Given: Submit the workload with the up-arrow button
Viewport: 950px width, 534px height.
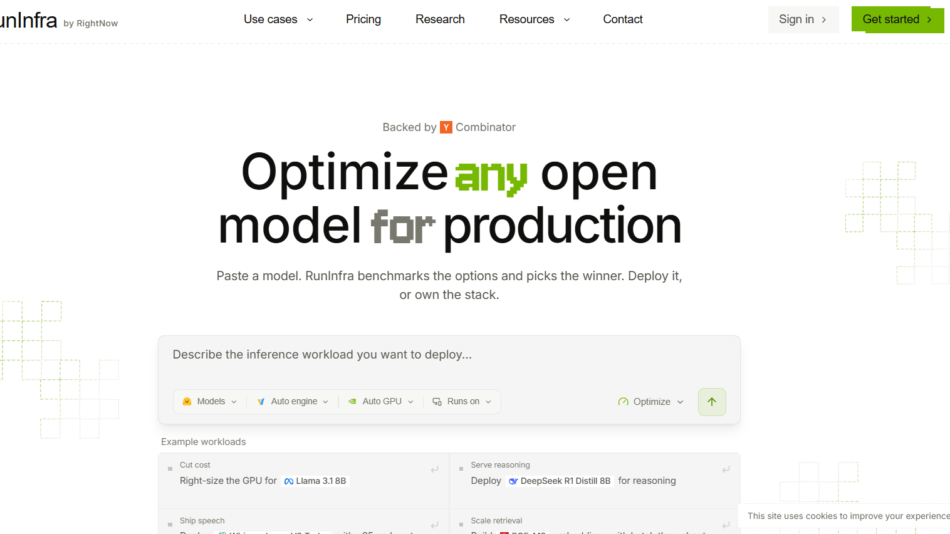Looking at the screenshot, I should point(712,402).
